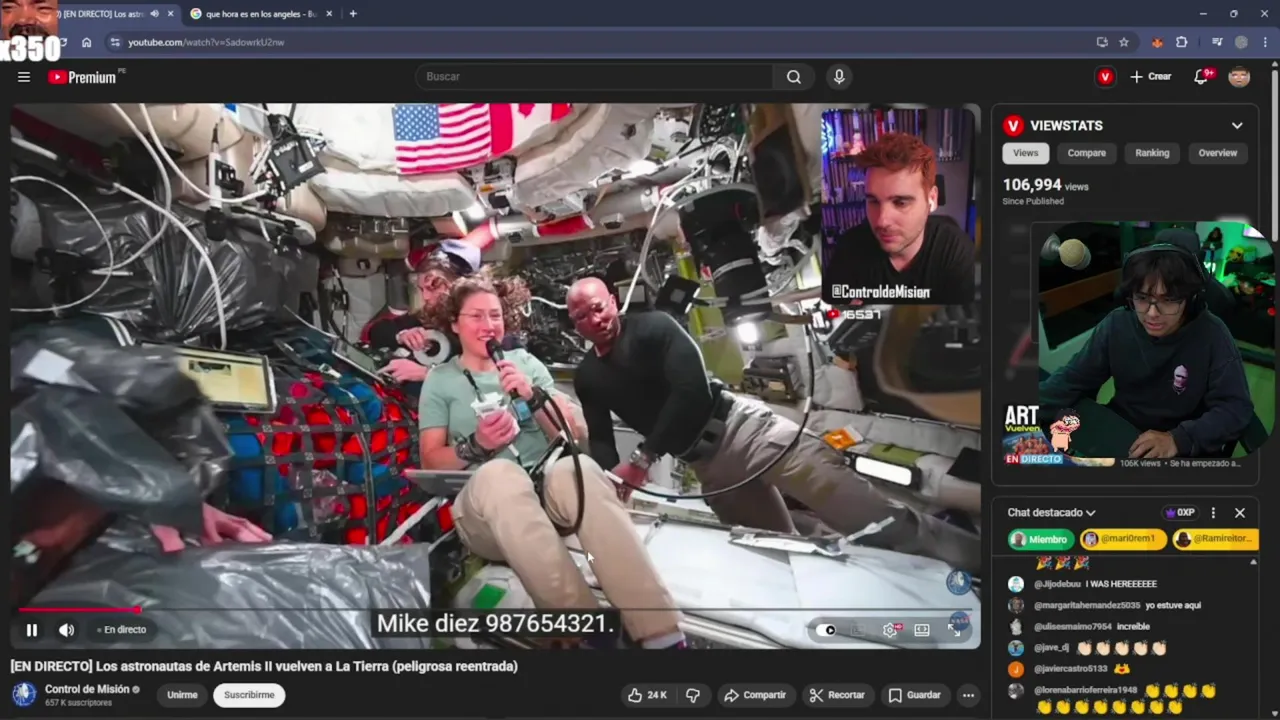
Task: Open @margaritahernandez5035 chat username
Action: click(1087, 605)
